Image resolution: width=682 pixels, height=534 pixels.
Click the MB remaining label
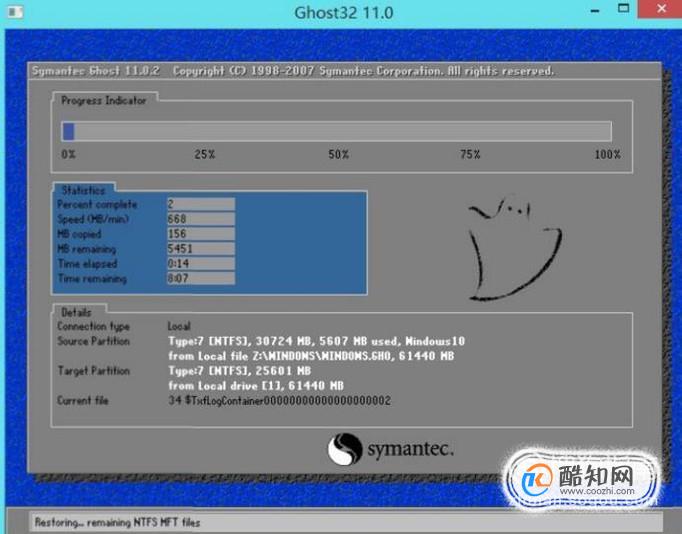pos(87,249)
